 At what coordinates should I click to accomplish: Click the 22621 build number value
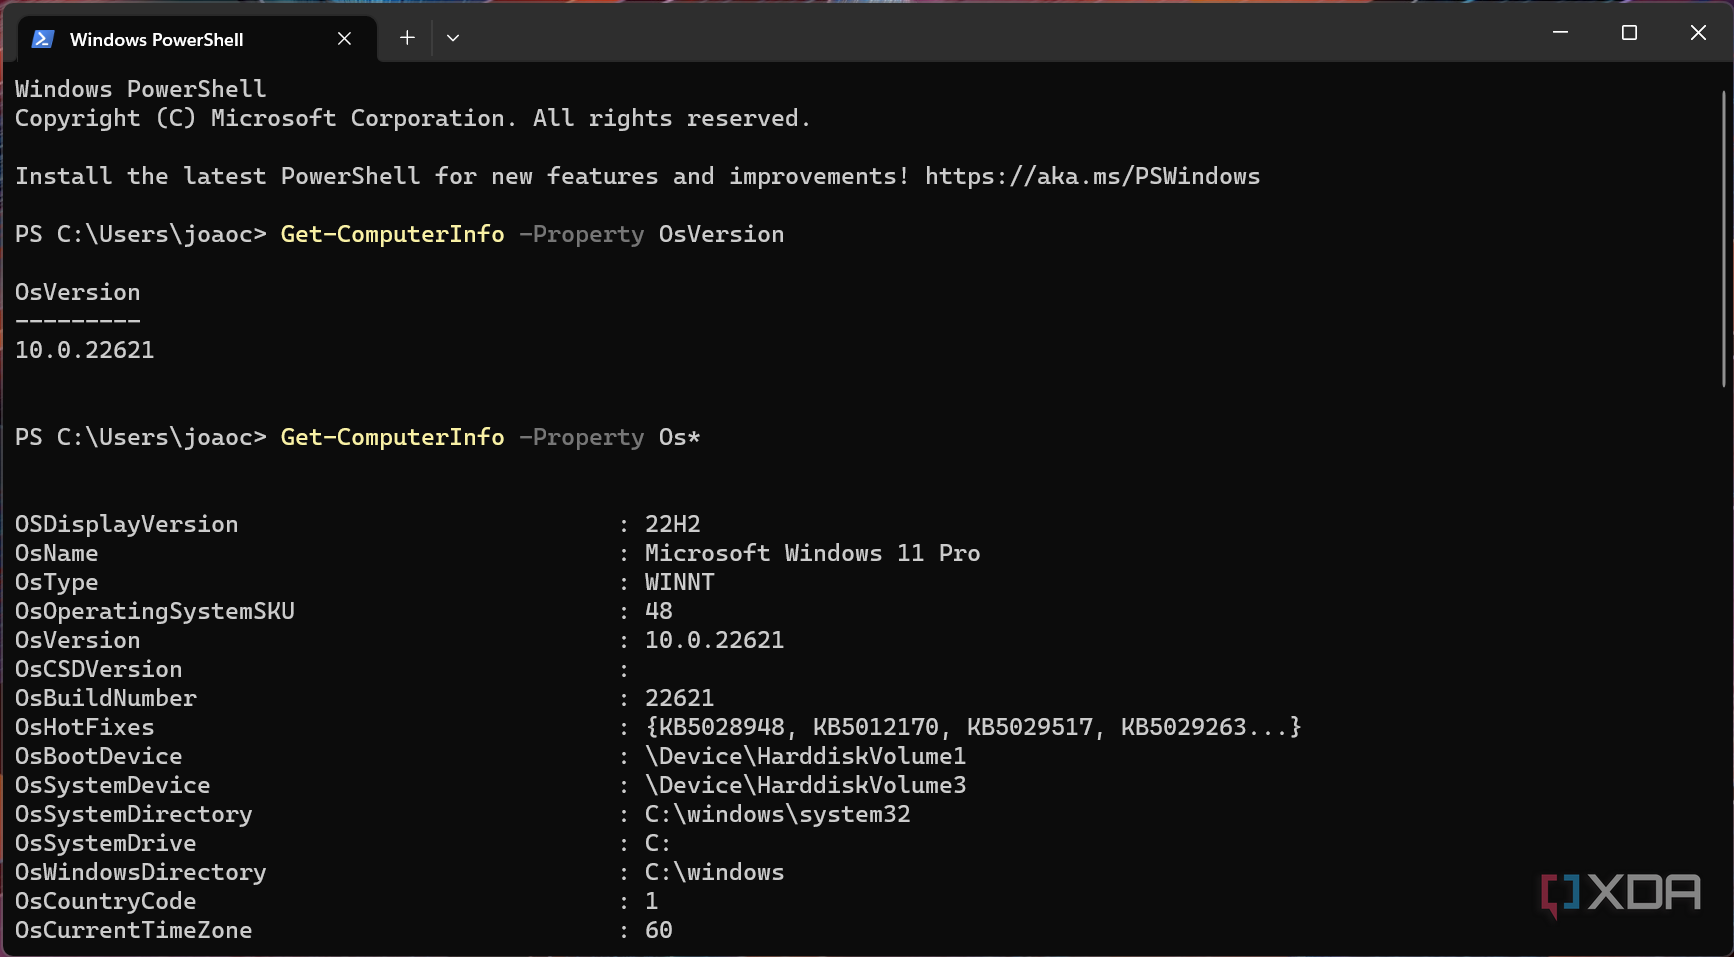680,698
